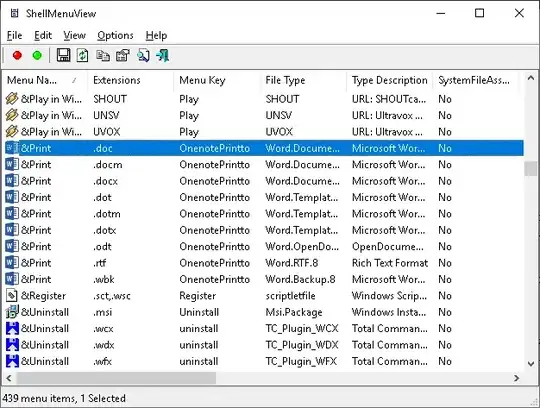540x408 pixels.
Task: Sort by the Menu Name column header
Action: [x=44, y=80]
